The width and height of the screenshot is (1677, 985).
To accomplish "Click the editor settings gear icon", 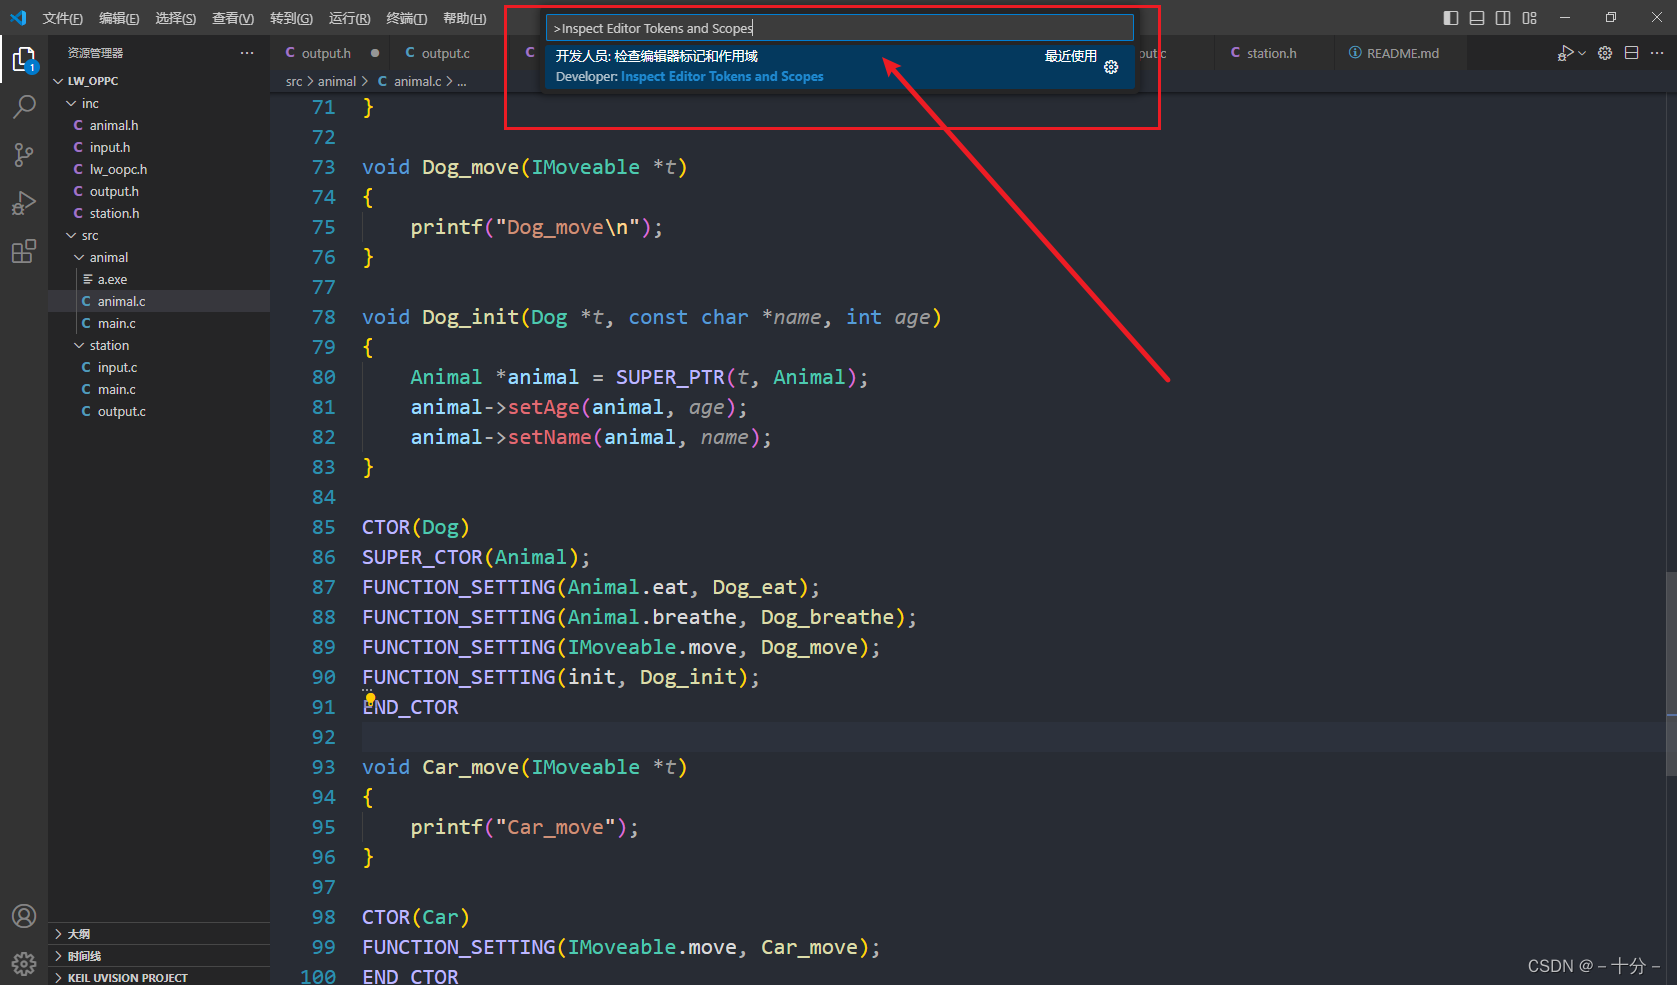I will [x=1605, y=53].
